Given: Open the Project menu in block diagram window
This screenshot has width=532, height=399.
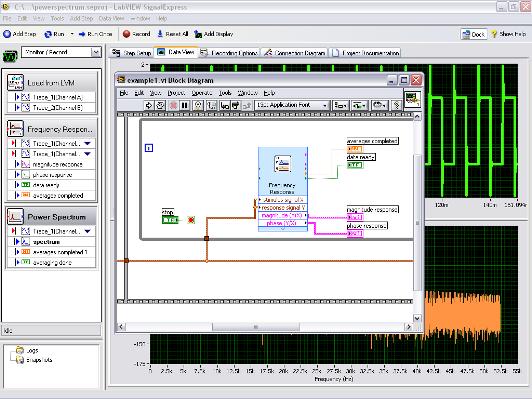Looking at the screenshot, I should click(176, 93).
